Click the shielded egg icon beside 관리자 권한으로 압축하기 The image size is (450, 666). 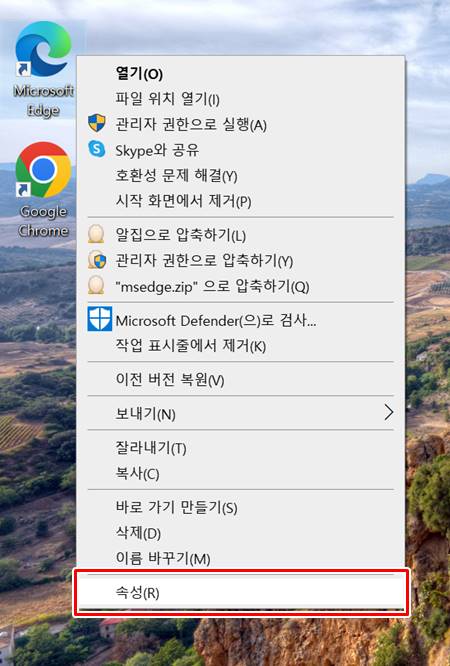tap(97, 260)
